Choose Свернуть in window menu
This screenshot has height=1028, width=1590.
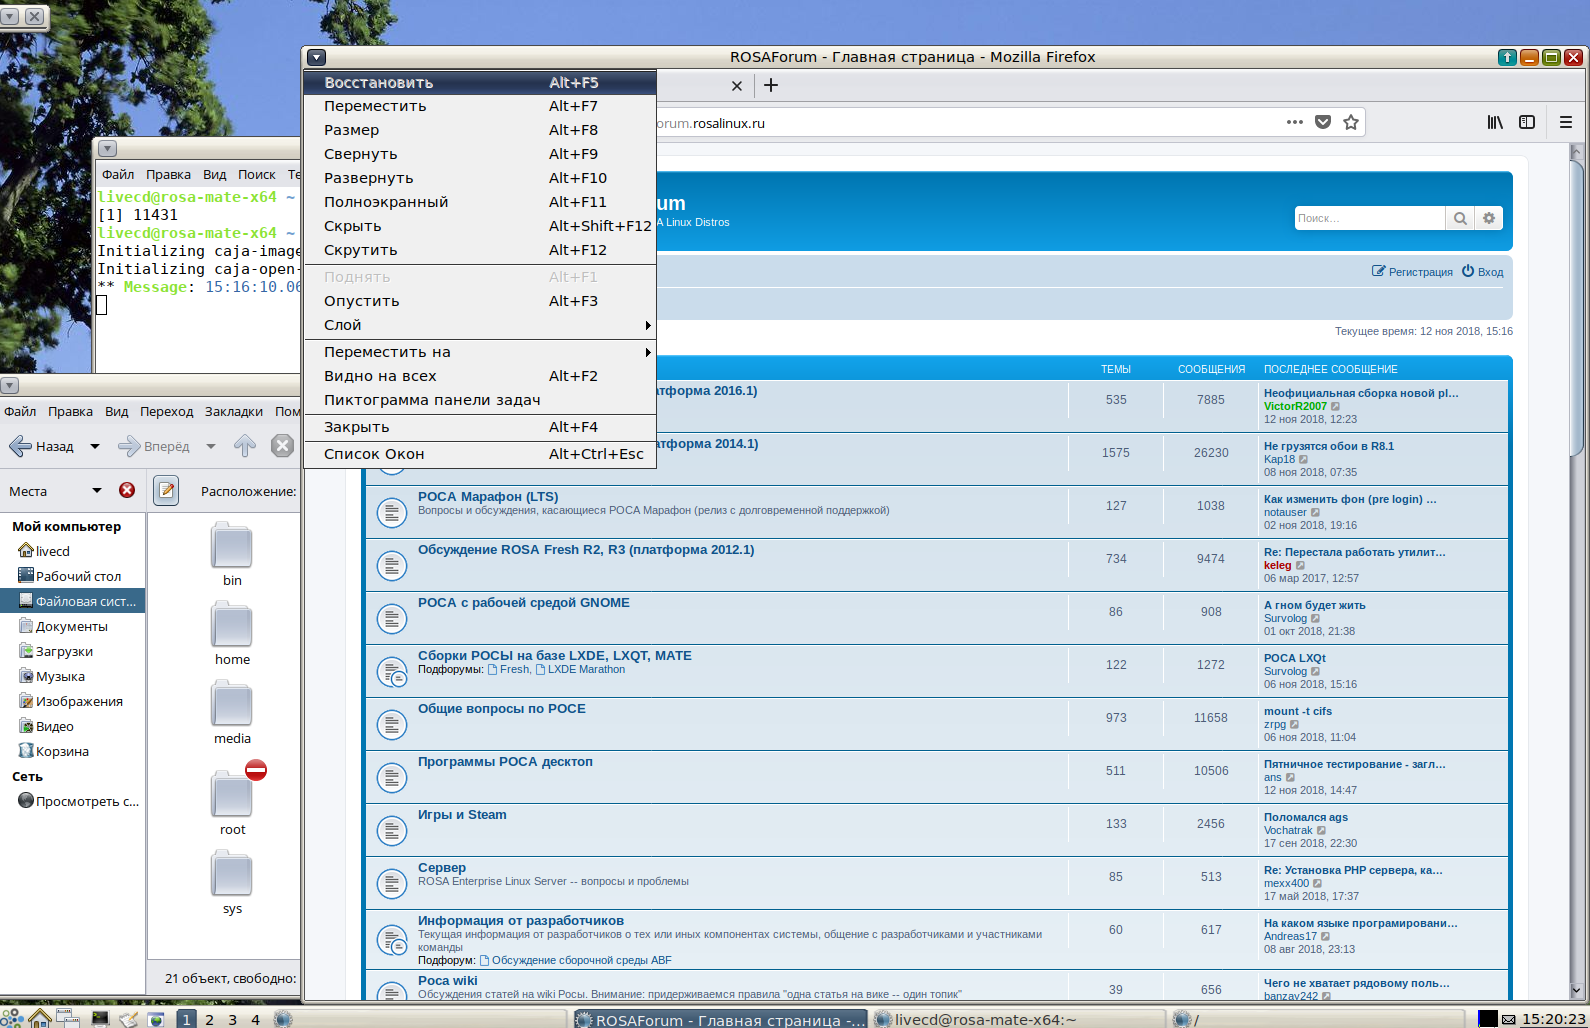[x=480, y=154]
